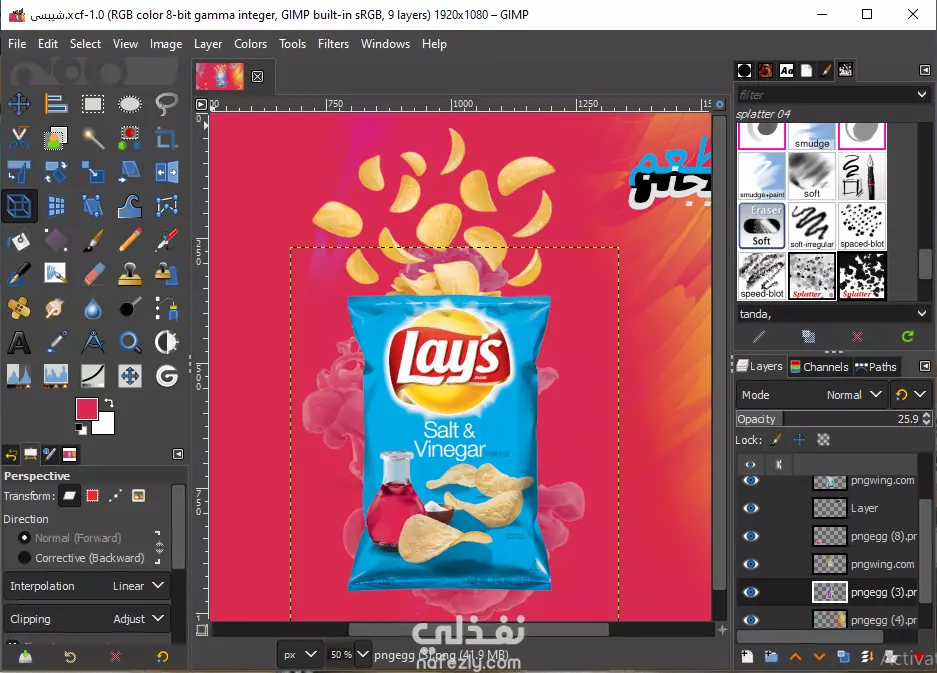This screenshot has height=673, width=937.
Task: Select the Free Select lasso tool
Action: coord(167,104)
